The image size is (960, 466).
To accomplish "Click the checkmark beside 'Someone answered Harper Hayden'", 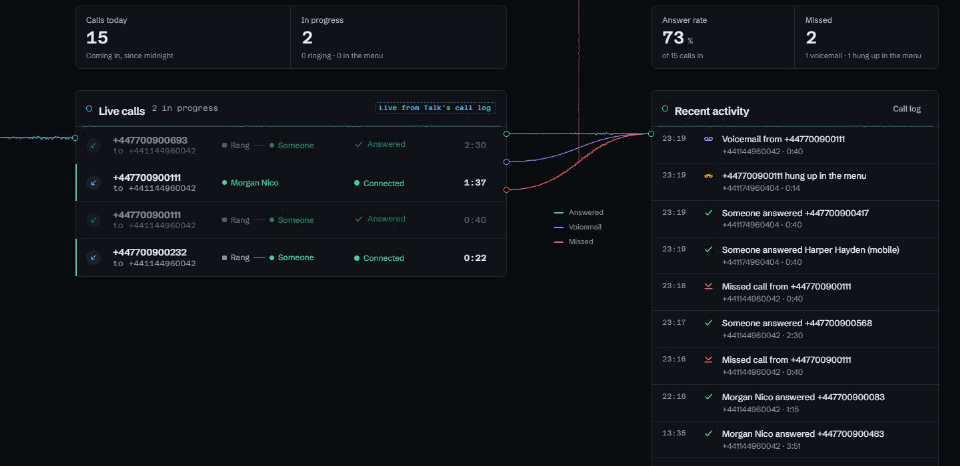I will [708, 250].
